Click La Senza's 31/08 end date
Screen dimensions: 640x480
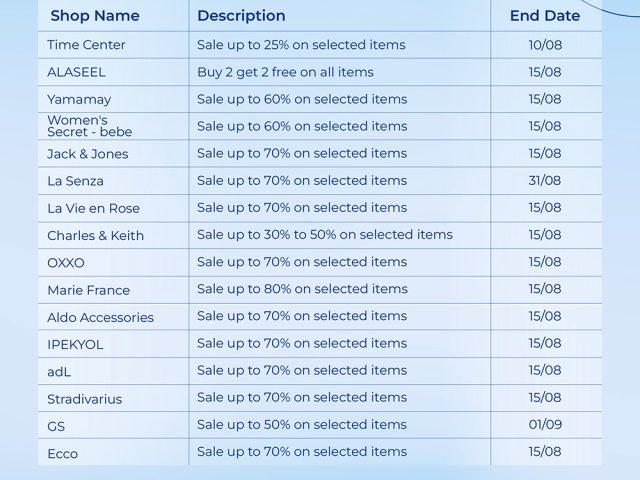click(x=545, y=181)
